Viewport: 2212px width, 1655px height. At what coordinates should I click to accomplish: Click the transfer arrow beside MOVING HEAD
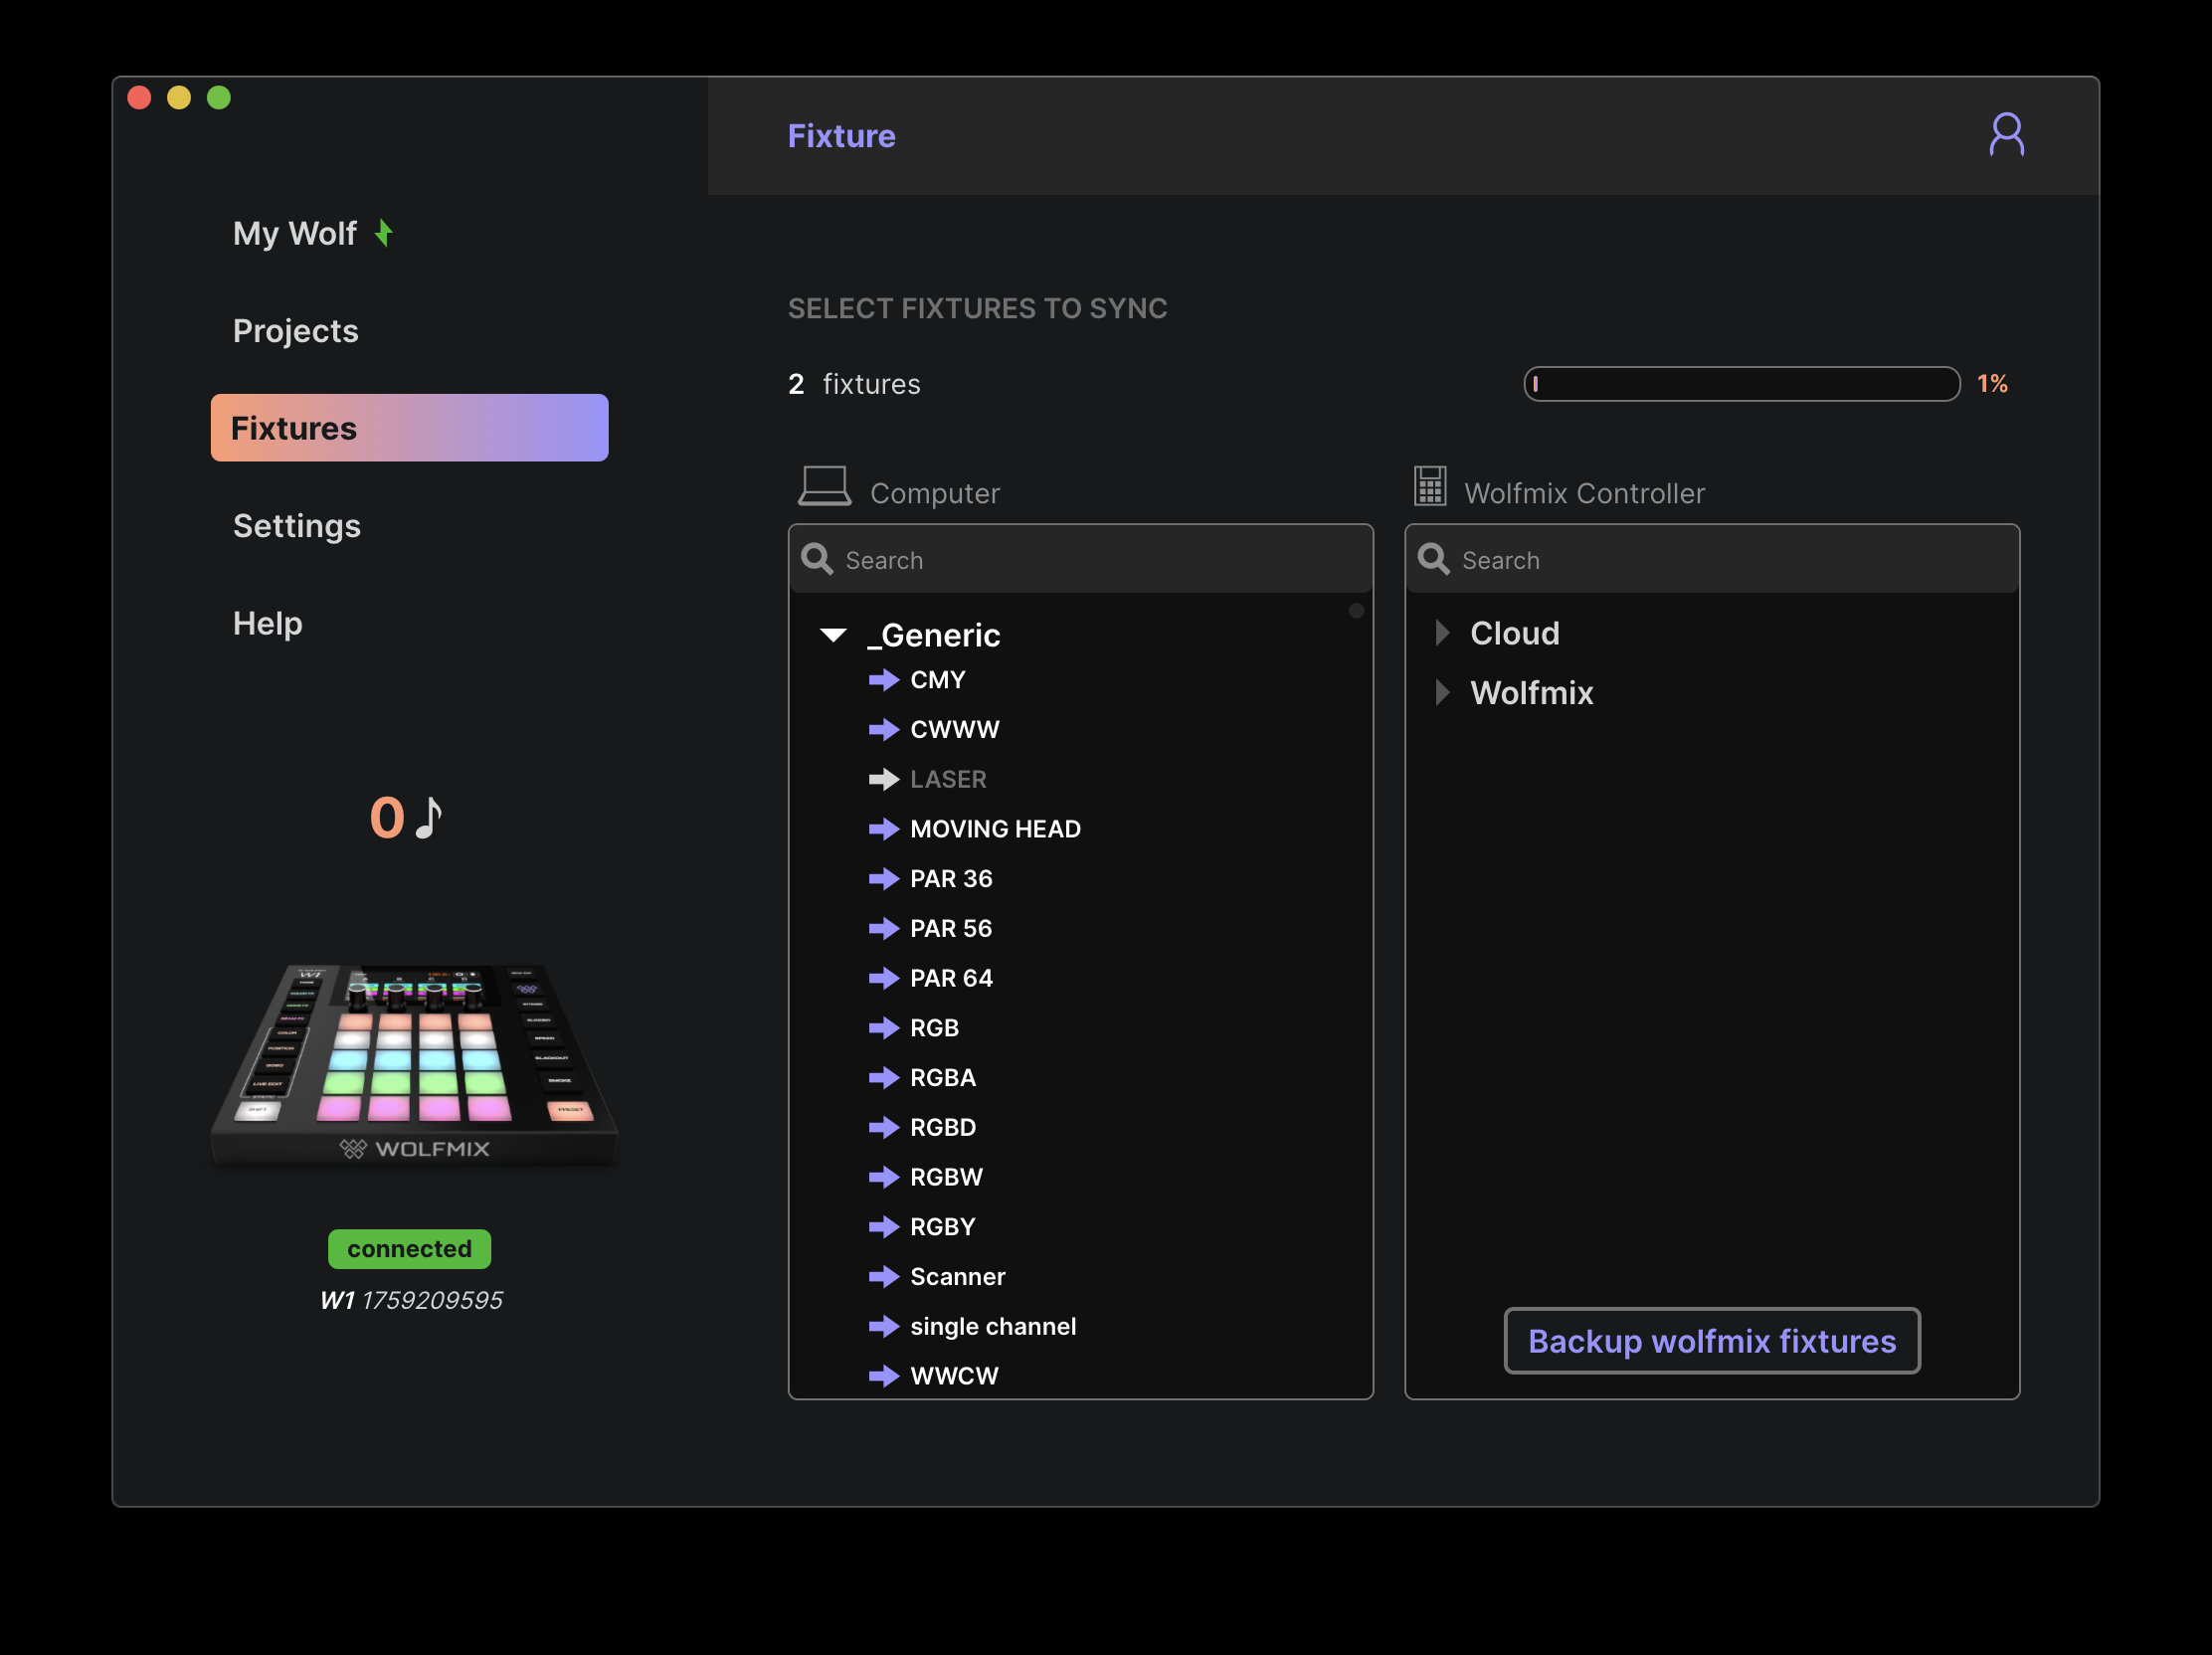[883, 829]
